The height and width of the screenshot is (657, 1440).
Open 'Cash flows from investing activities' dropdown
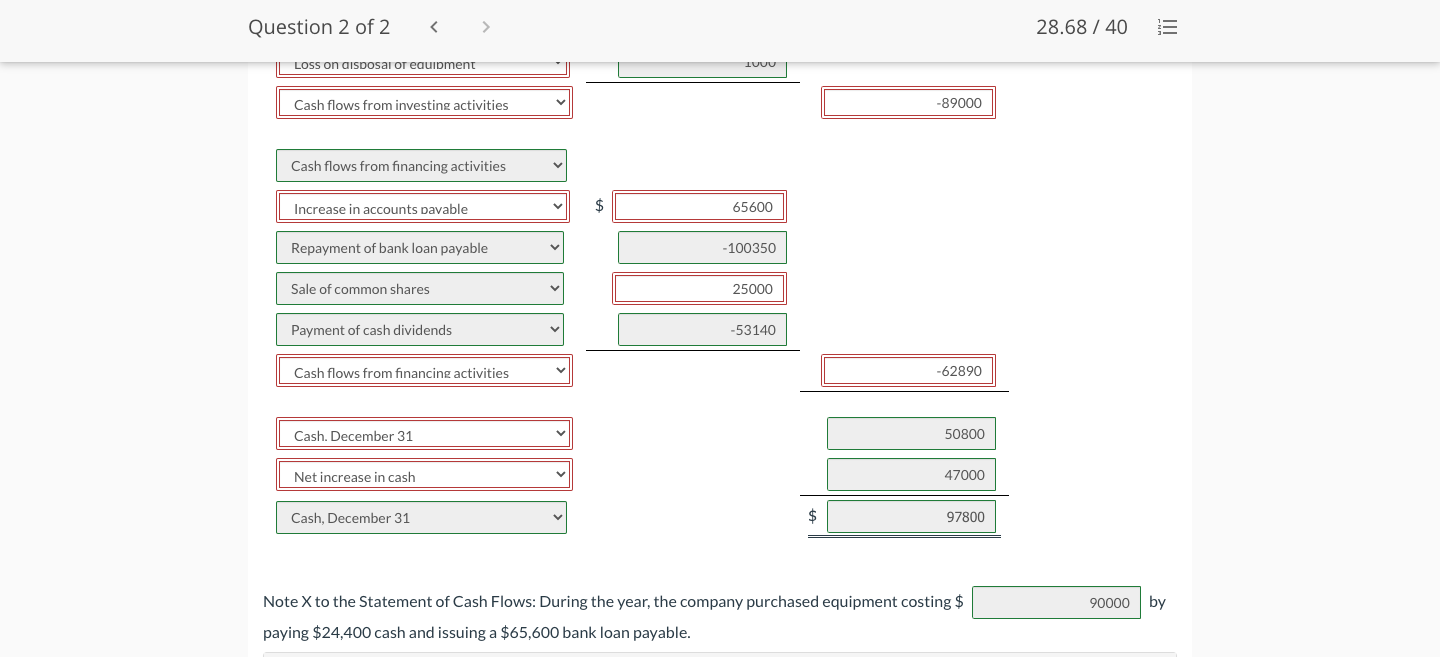tap(424, 103)
